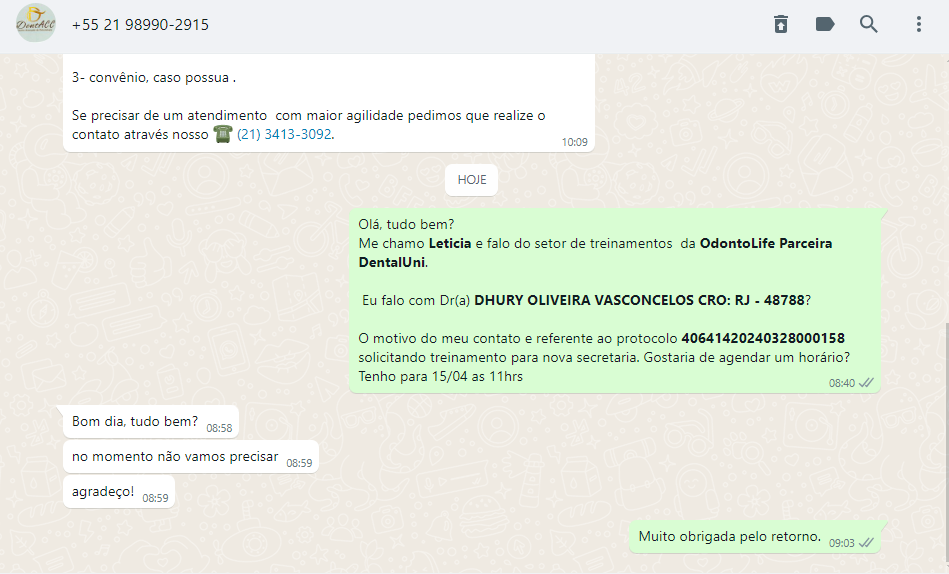Search messages with the magnifier icon
949x574 pixels.
coord(869,24)
